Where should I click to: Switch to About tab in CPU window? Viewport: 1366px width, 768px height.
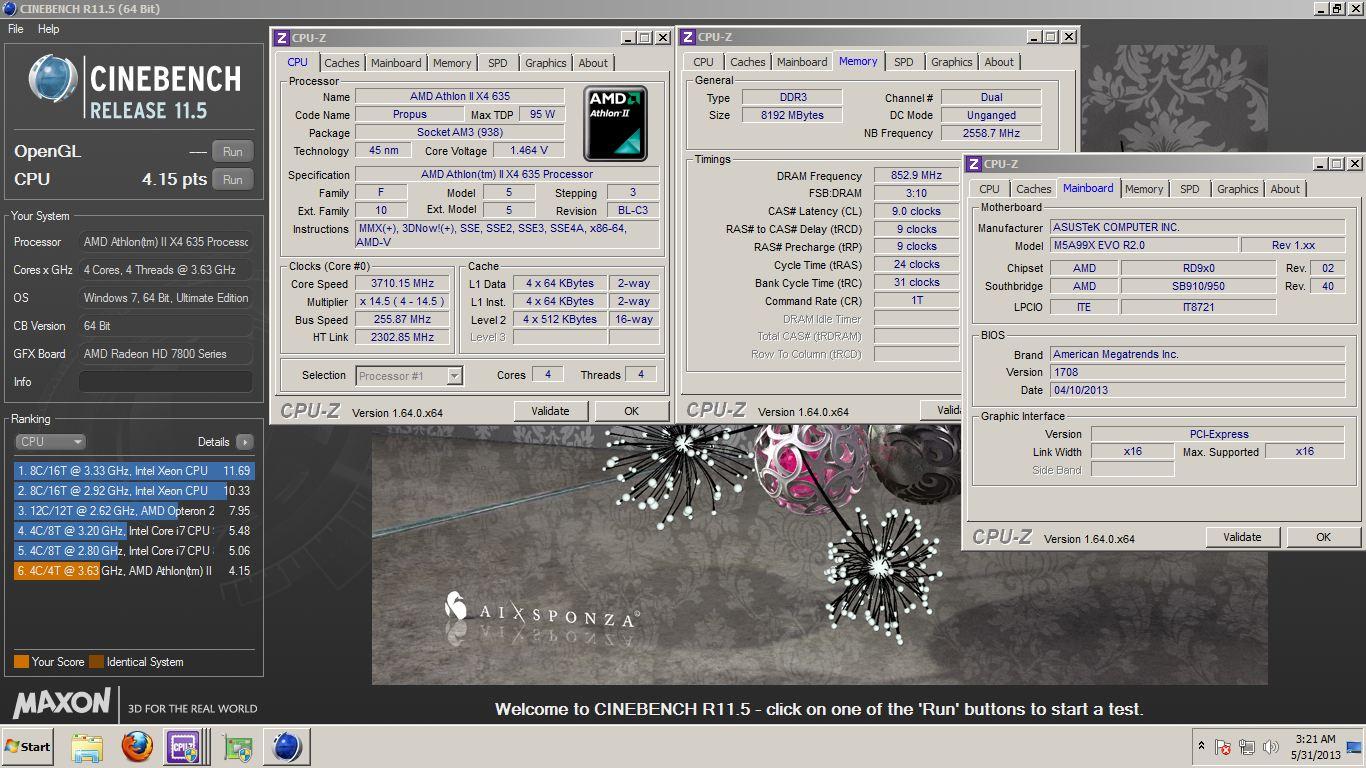[593, 63]
